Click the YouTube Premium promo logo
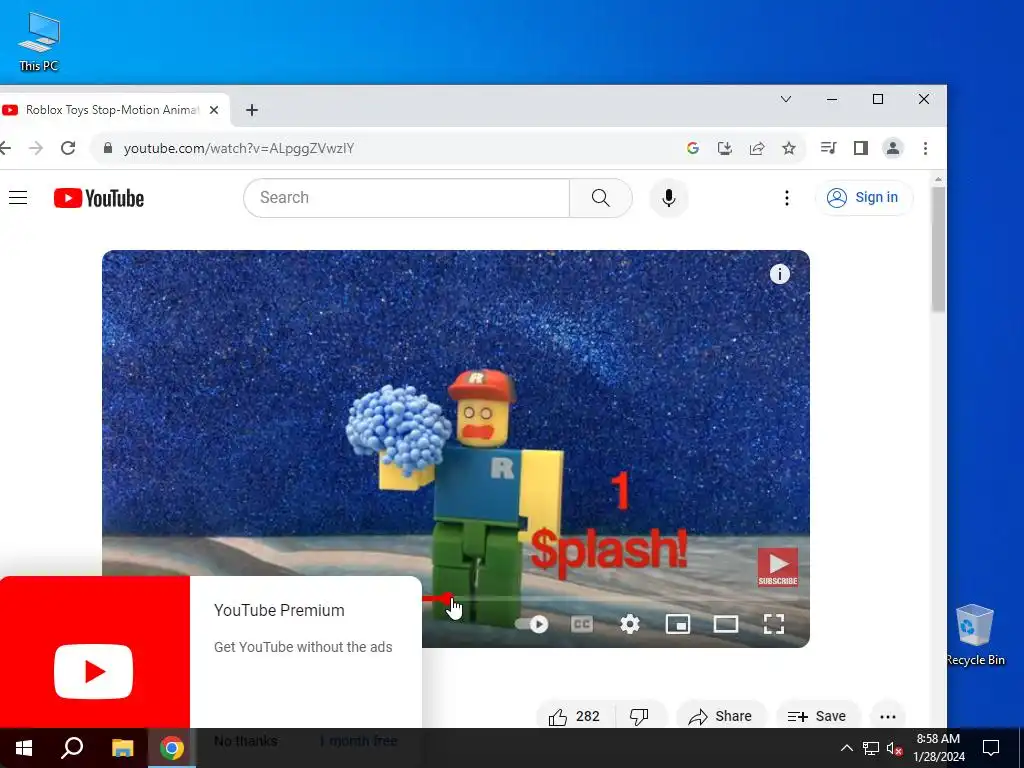The image size is (1024, 768). point(93,671)
